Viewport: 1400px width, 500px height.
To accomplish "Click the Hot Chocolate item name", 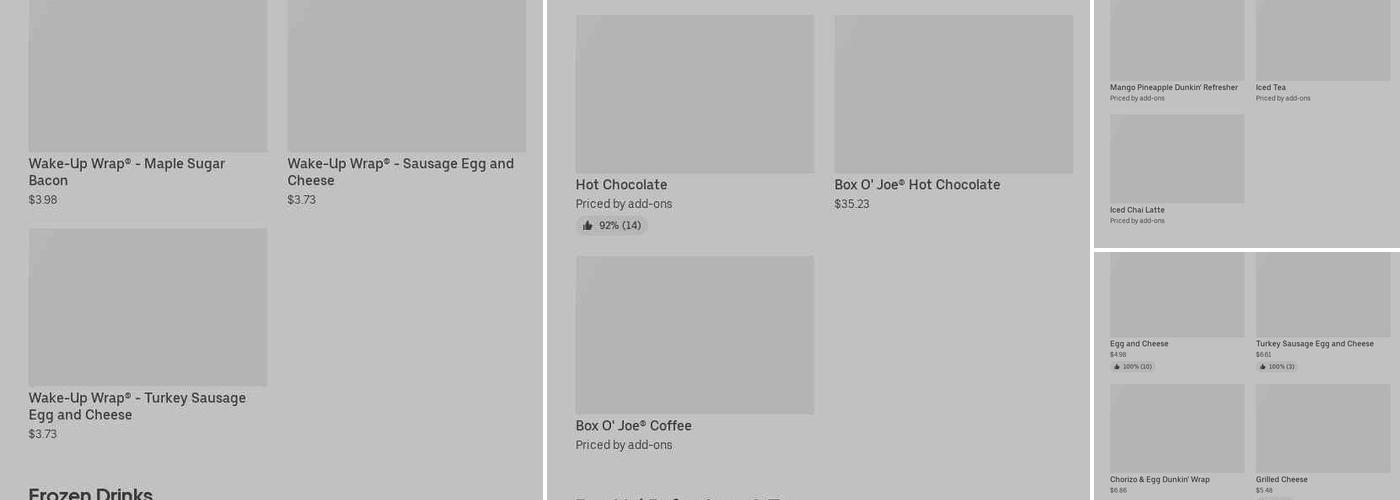I will click(621, 185).
